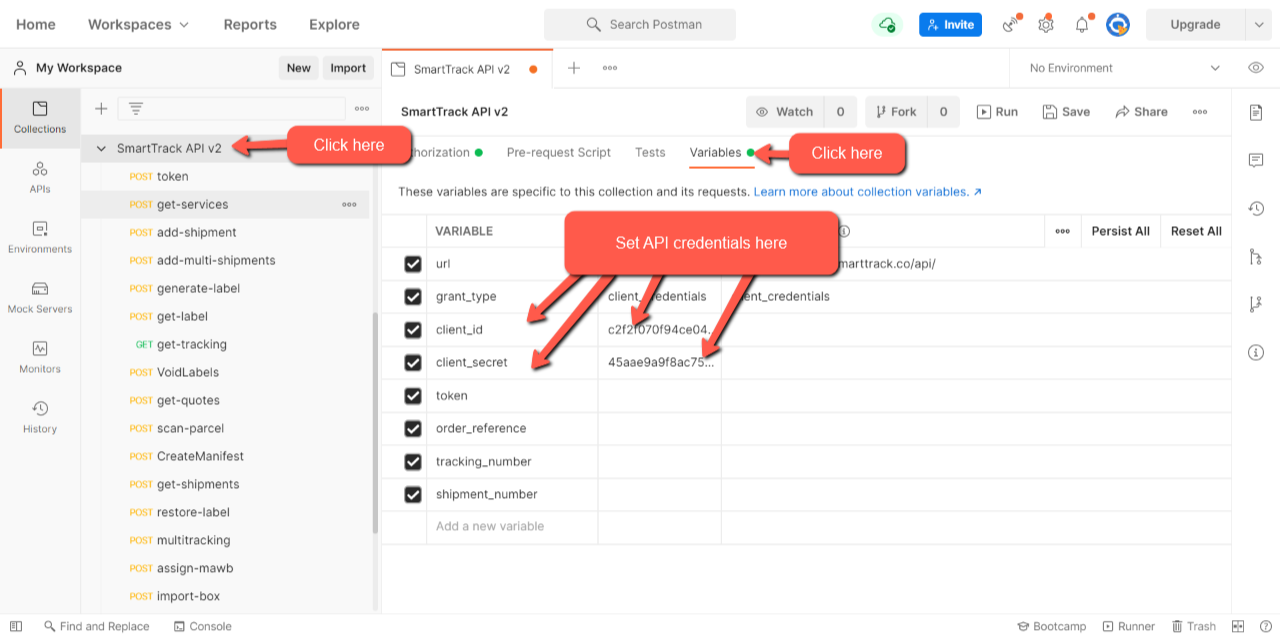Click the Invite button
Screen dimensions: 1280x637
[950, 24]
